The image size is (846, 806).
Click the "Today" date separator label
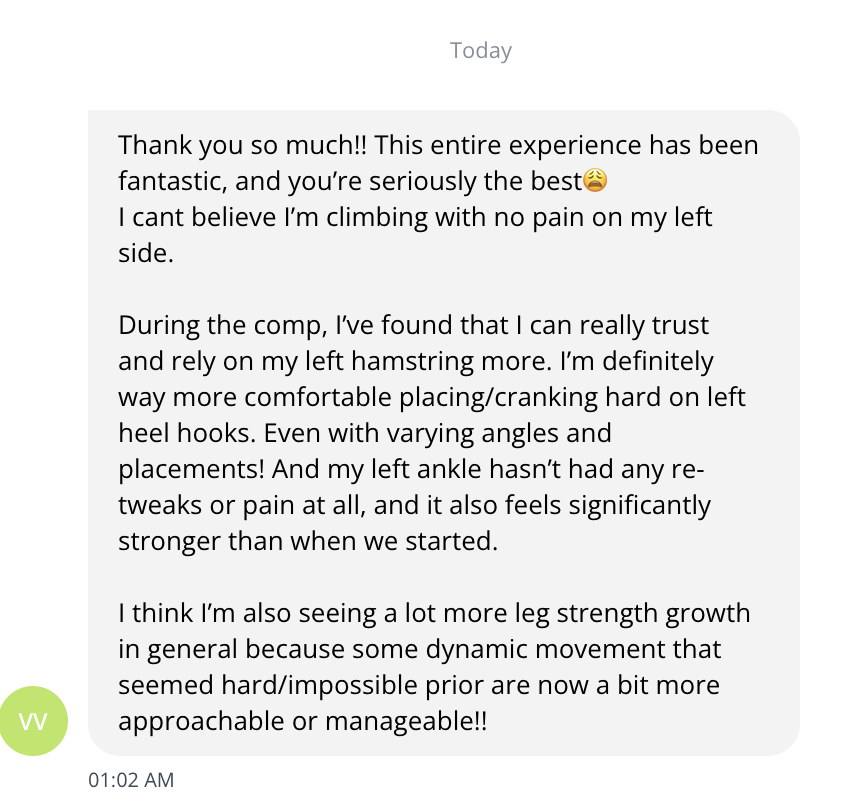tap(481, 50)
